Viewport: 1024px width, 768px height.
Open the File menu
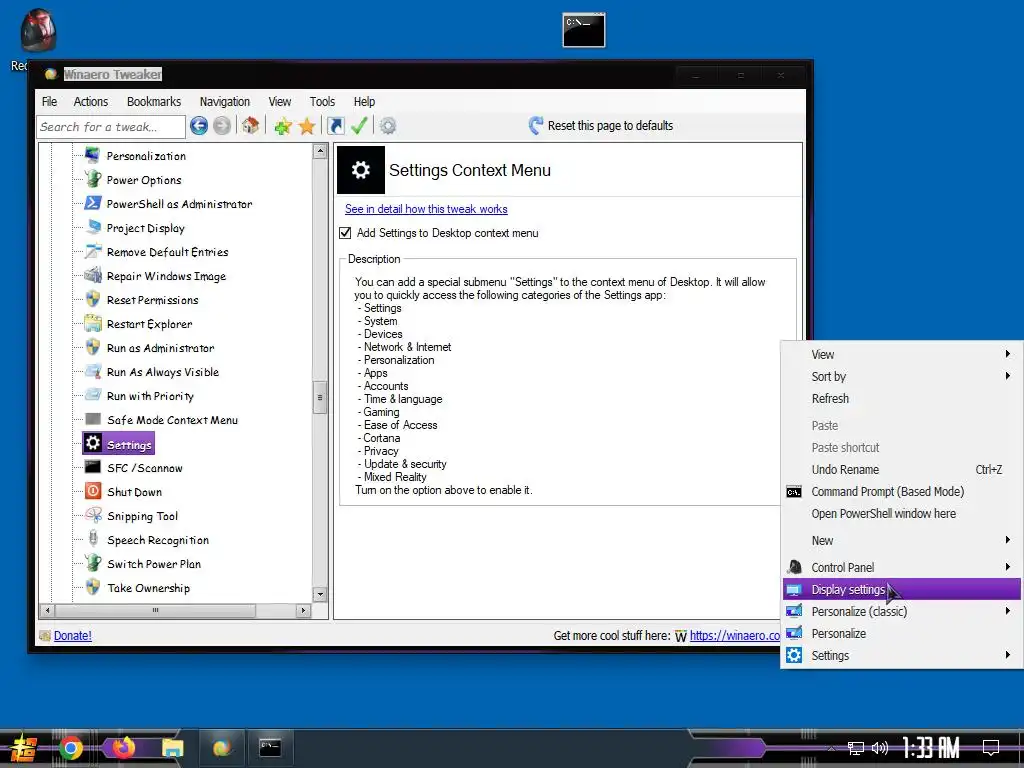pos(50,101)
